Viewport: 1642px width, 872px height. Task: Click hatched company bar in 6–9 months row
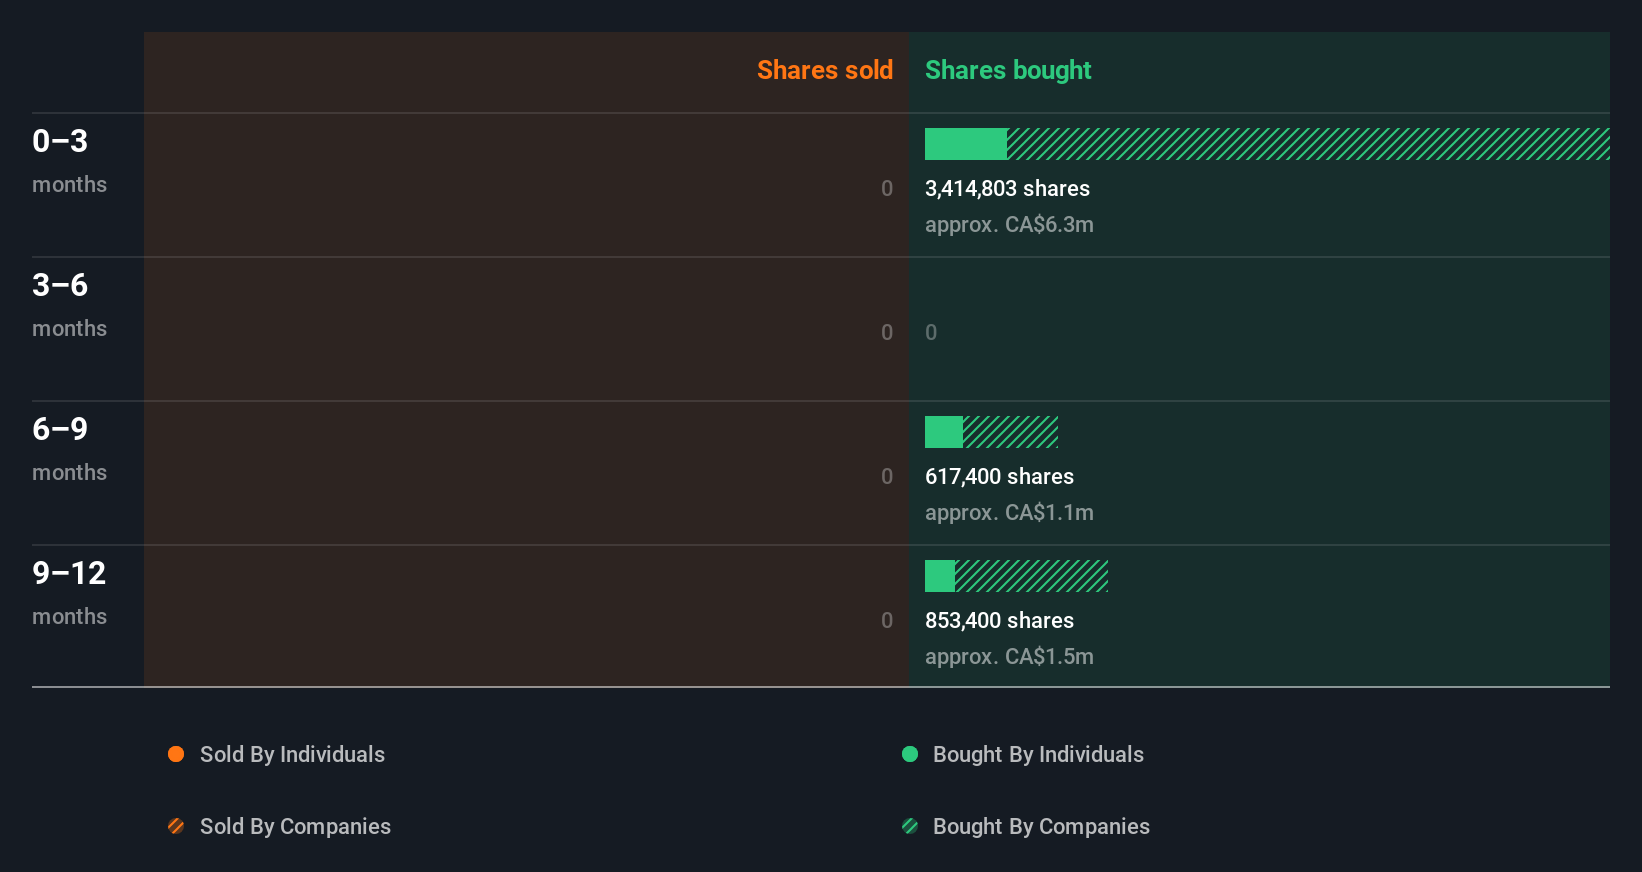point(1010,432)
